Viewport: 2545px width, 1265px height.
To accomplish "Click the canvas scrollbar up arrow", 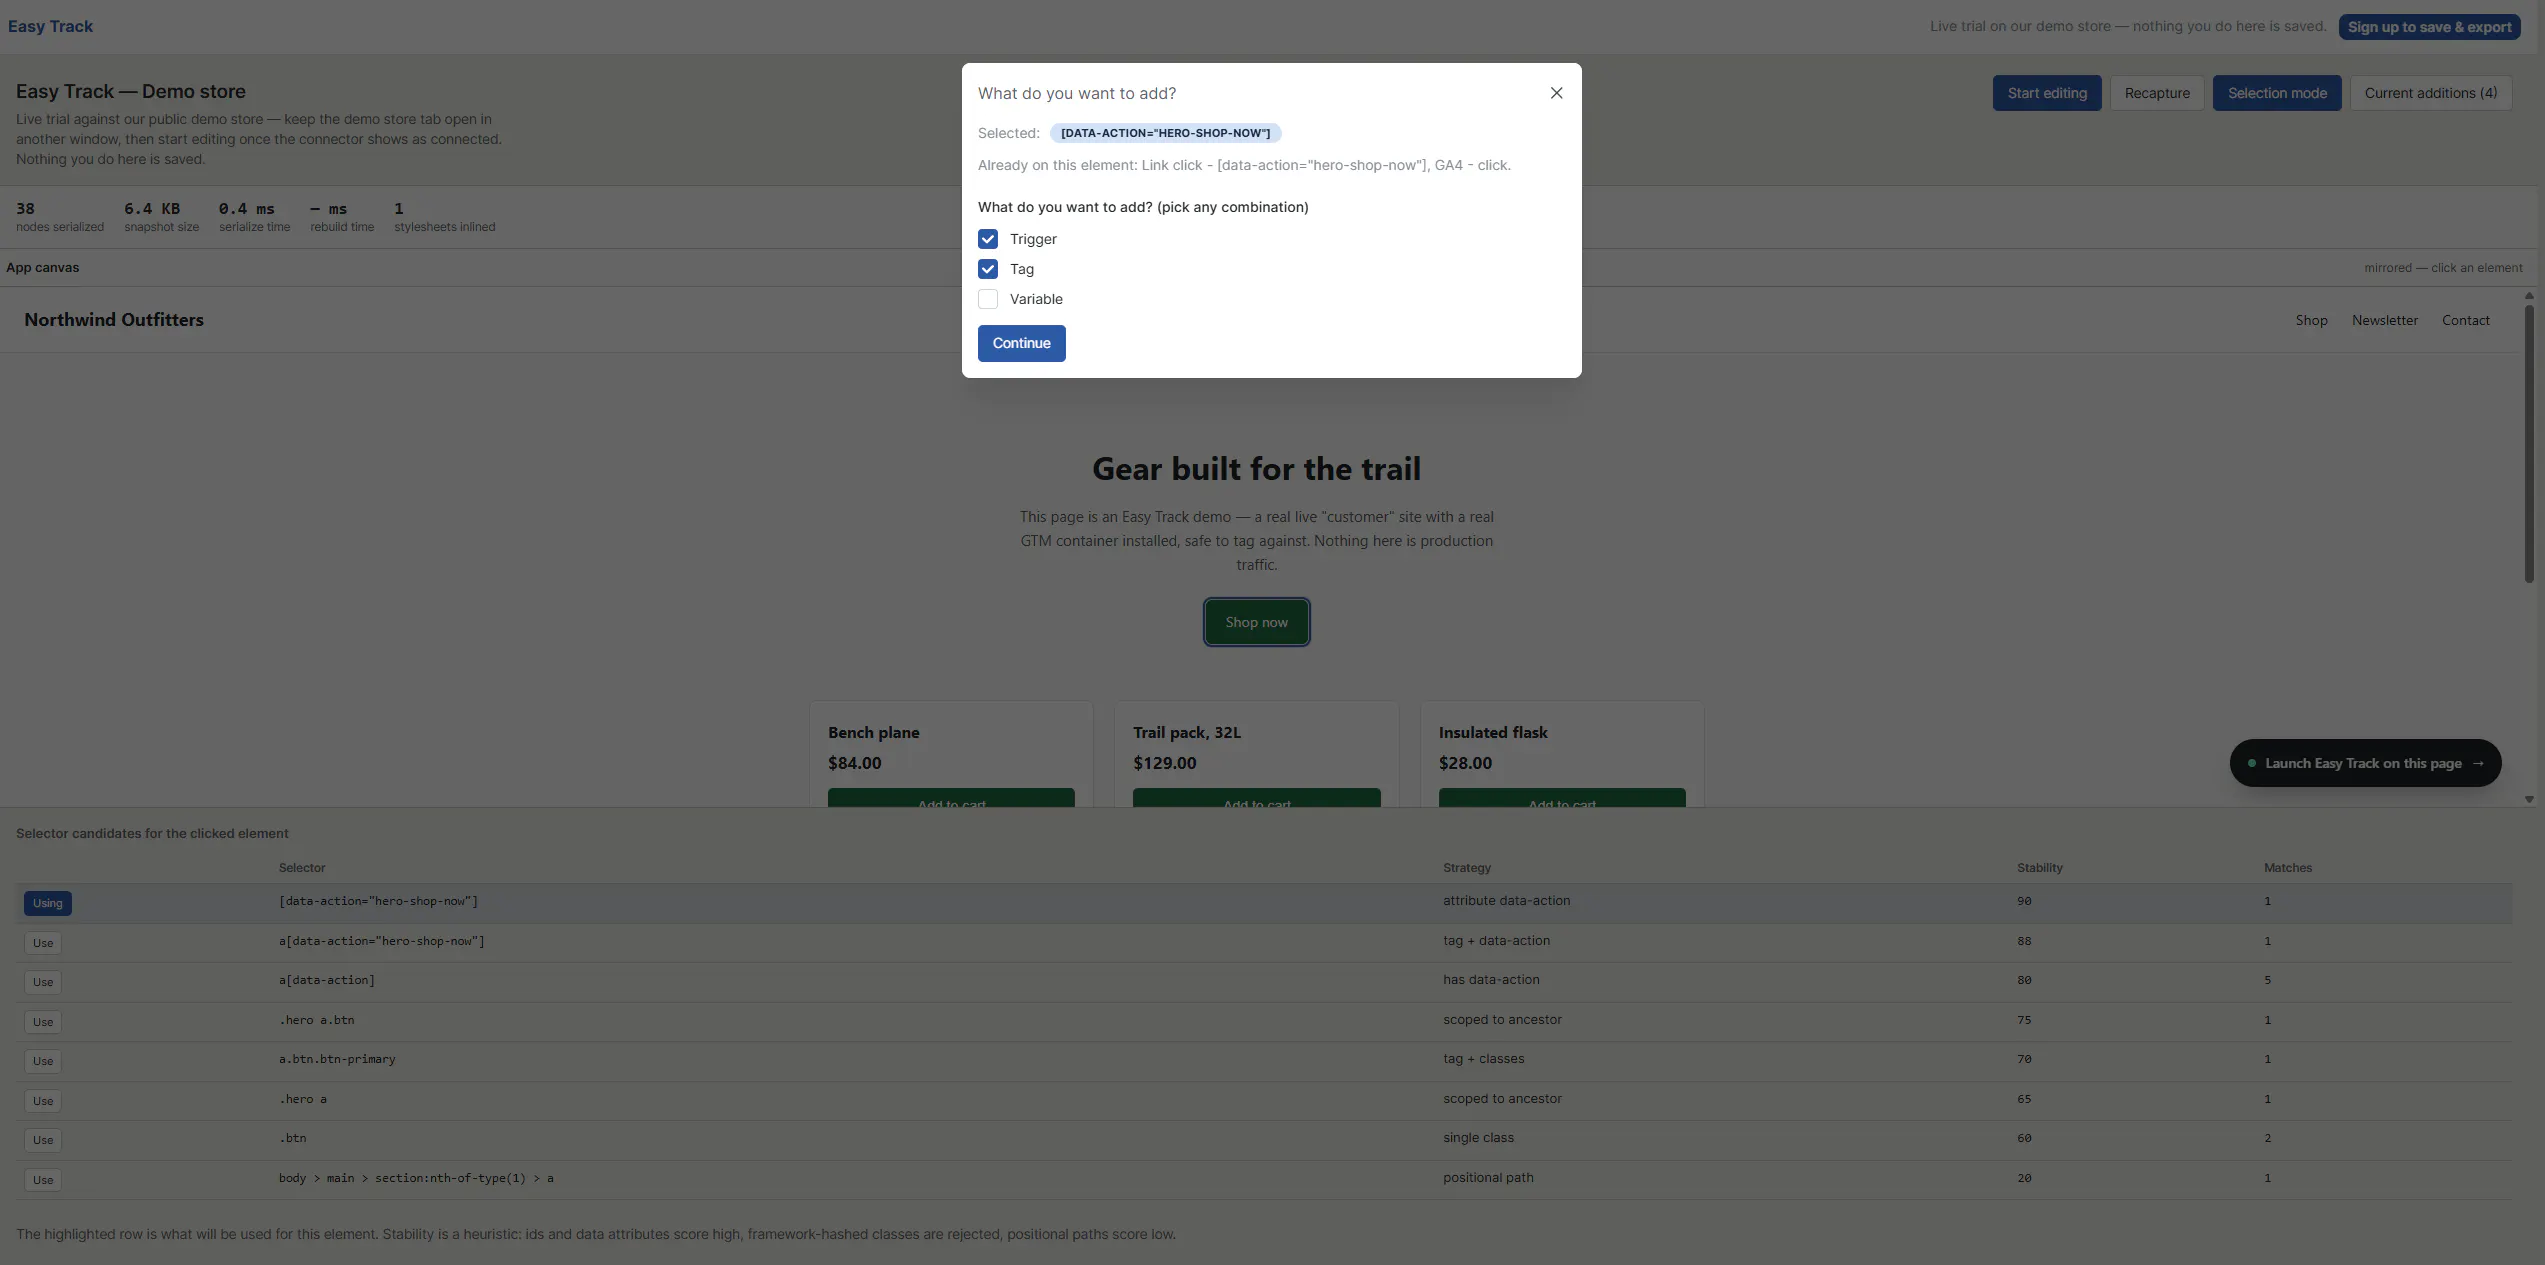I will pyautogui.click(x=2529, y=295).
